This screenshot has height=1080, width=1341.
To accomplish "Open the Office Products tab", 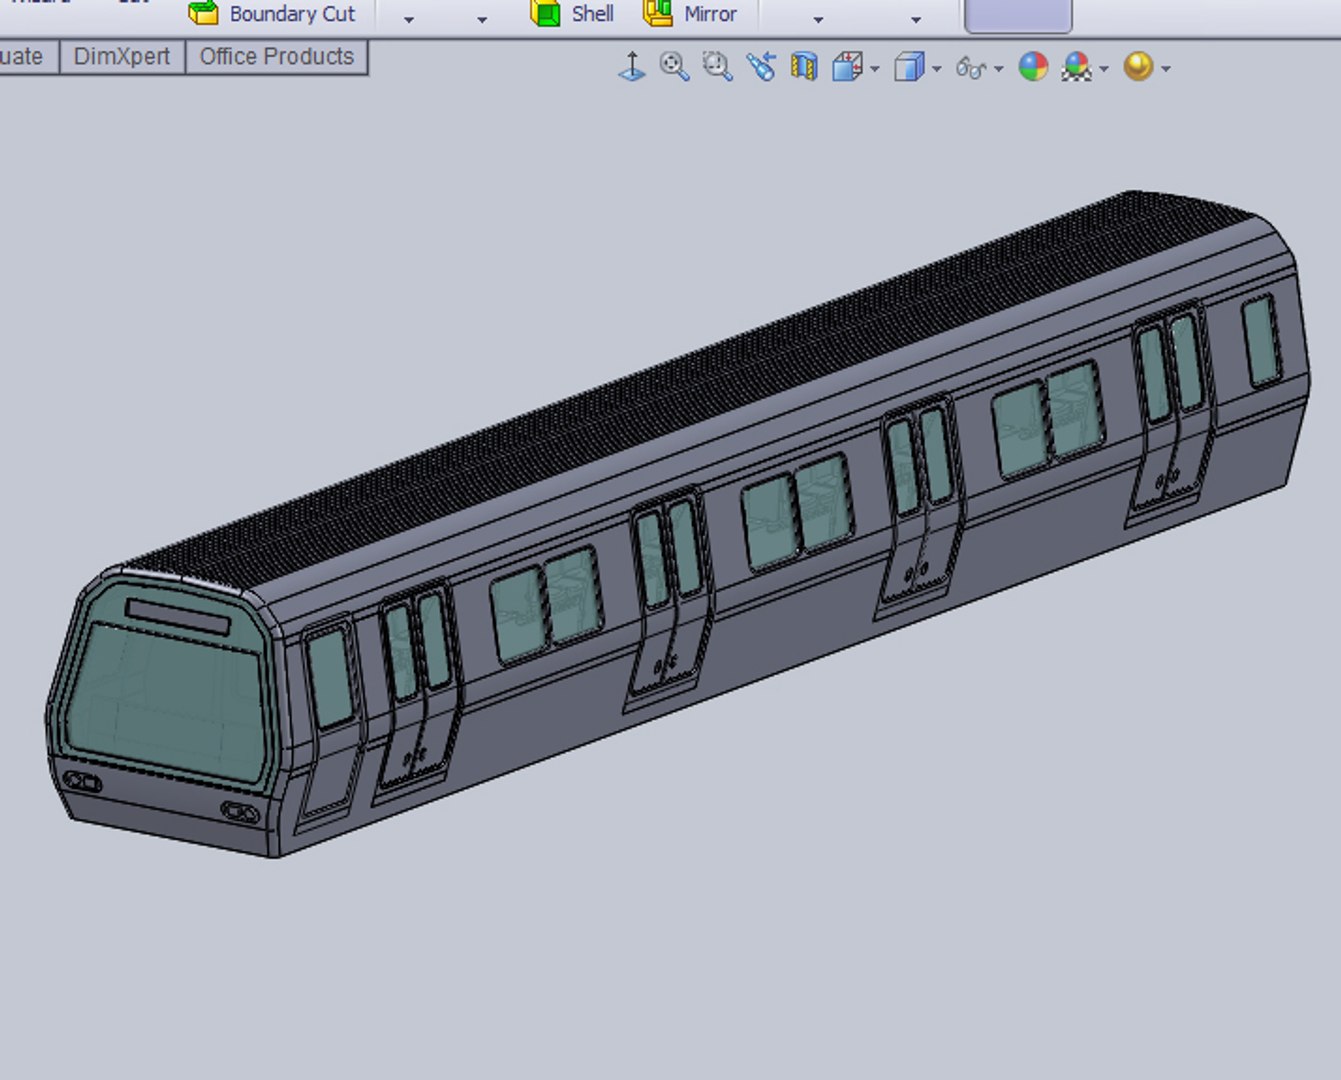I will coord(277,57).
